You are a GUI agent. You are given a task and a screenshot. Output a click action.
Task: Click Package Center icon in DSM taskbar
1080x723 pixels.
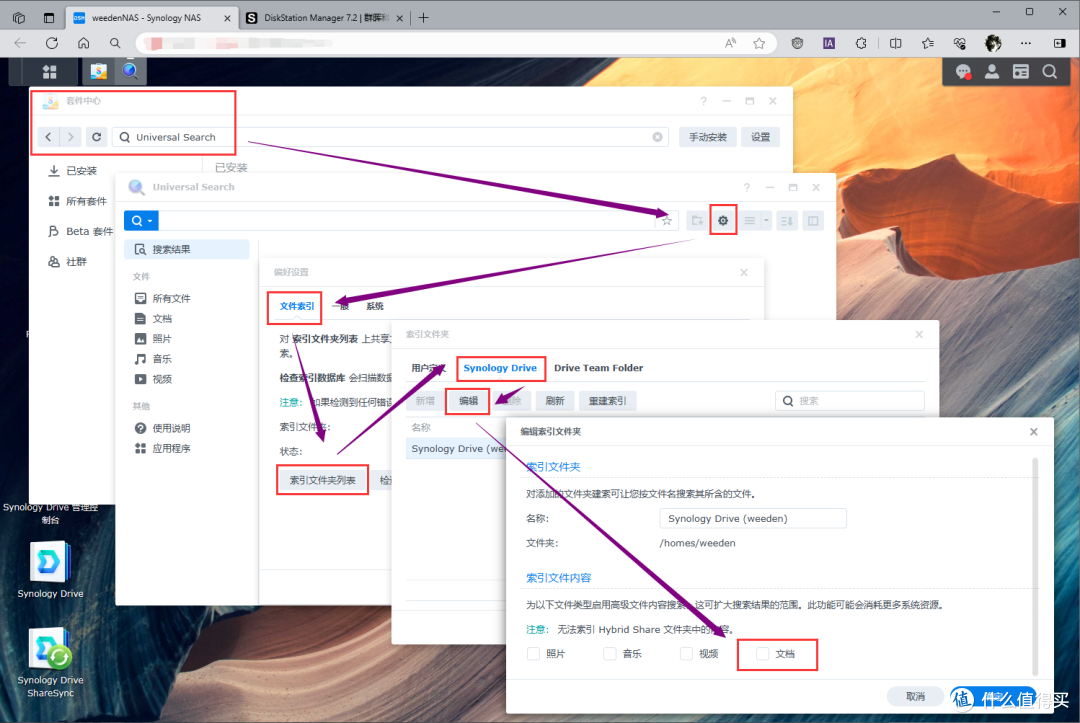click(x=98, y=71)
